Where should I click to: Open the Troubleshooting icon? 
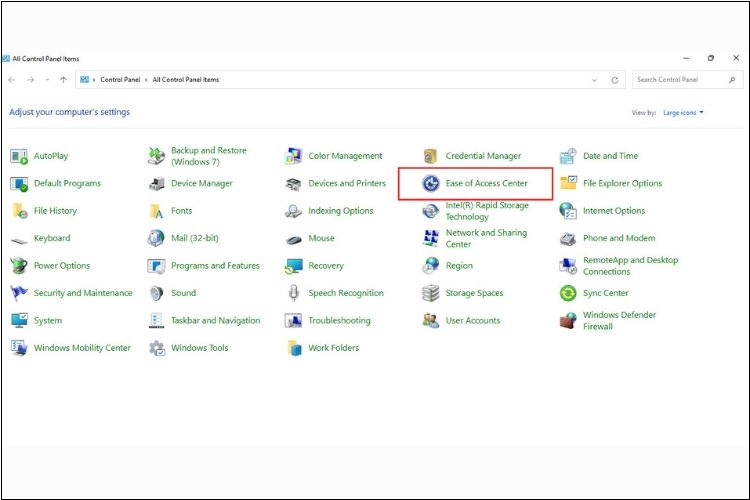click(x=294, y=321)
